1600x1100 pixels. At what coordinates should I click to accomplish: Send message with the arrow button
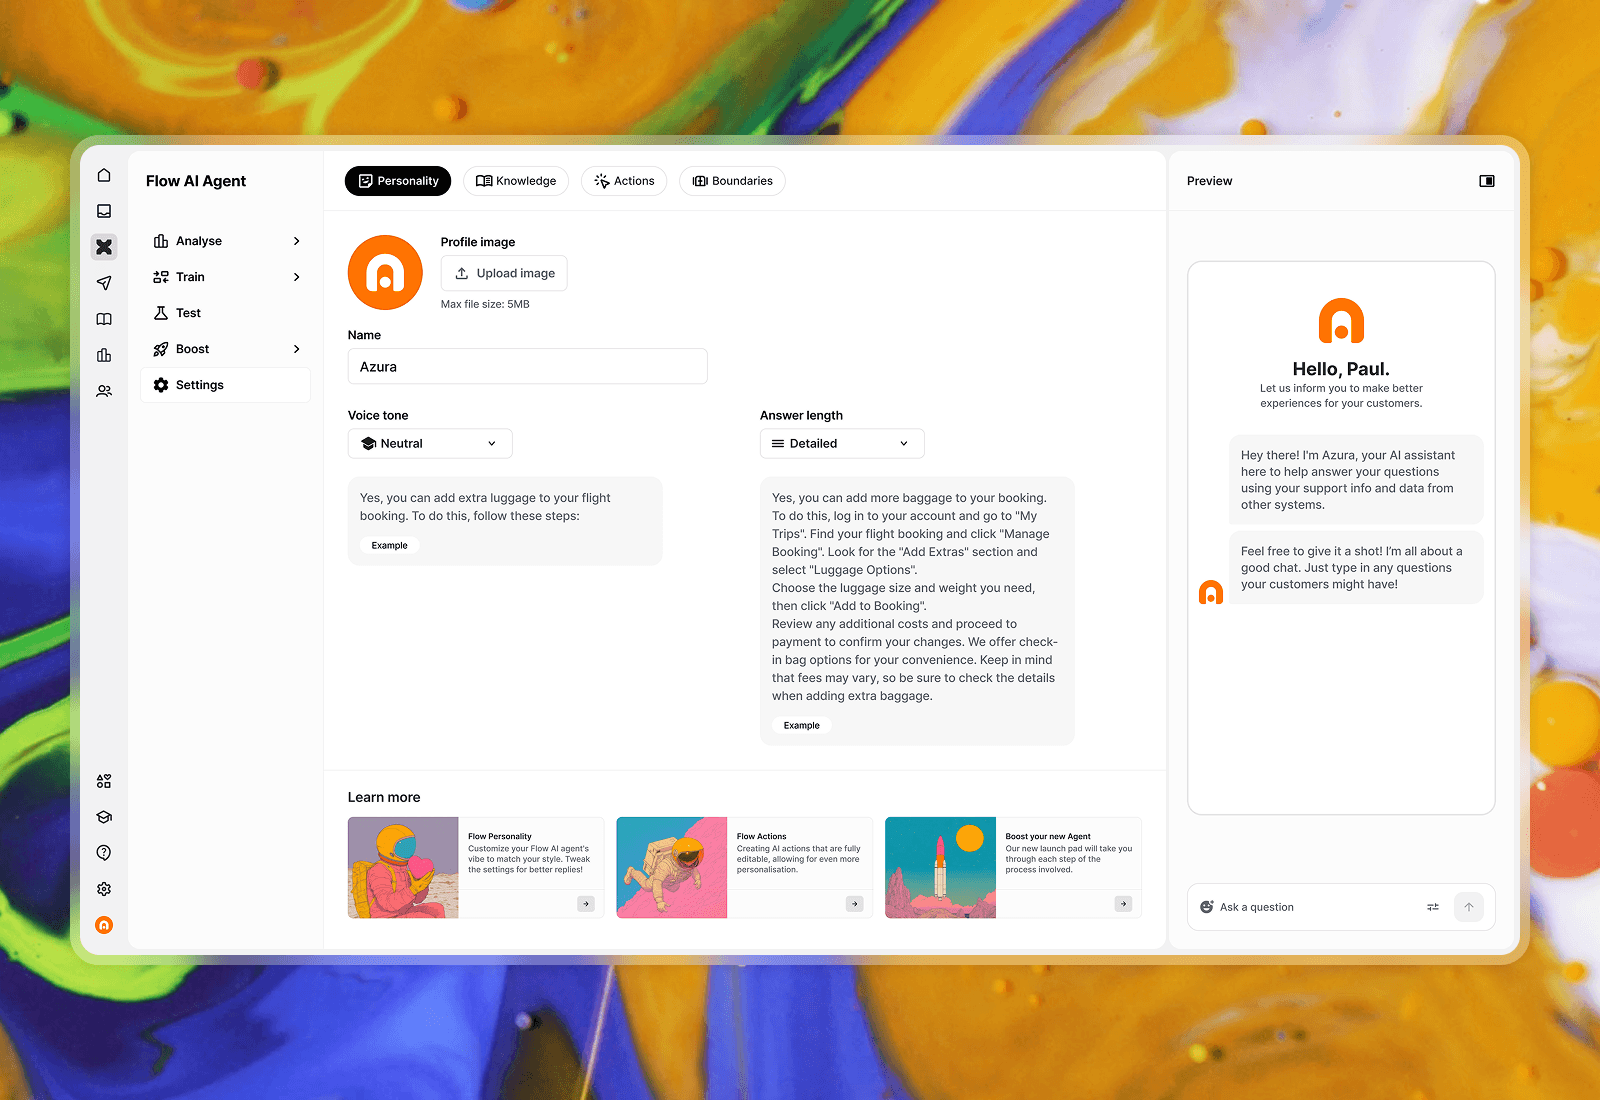pos(1469,907)
